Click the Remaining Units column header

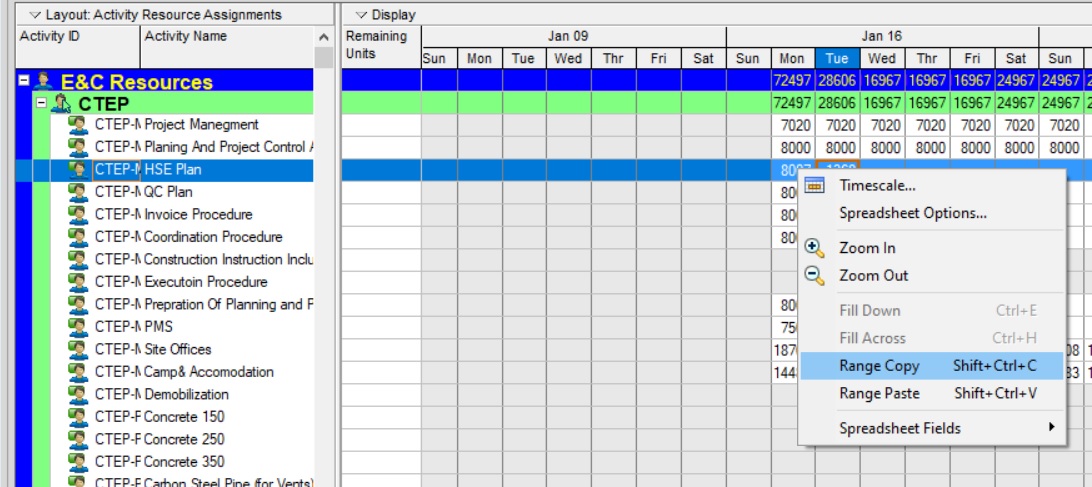pos(381,47)
